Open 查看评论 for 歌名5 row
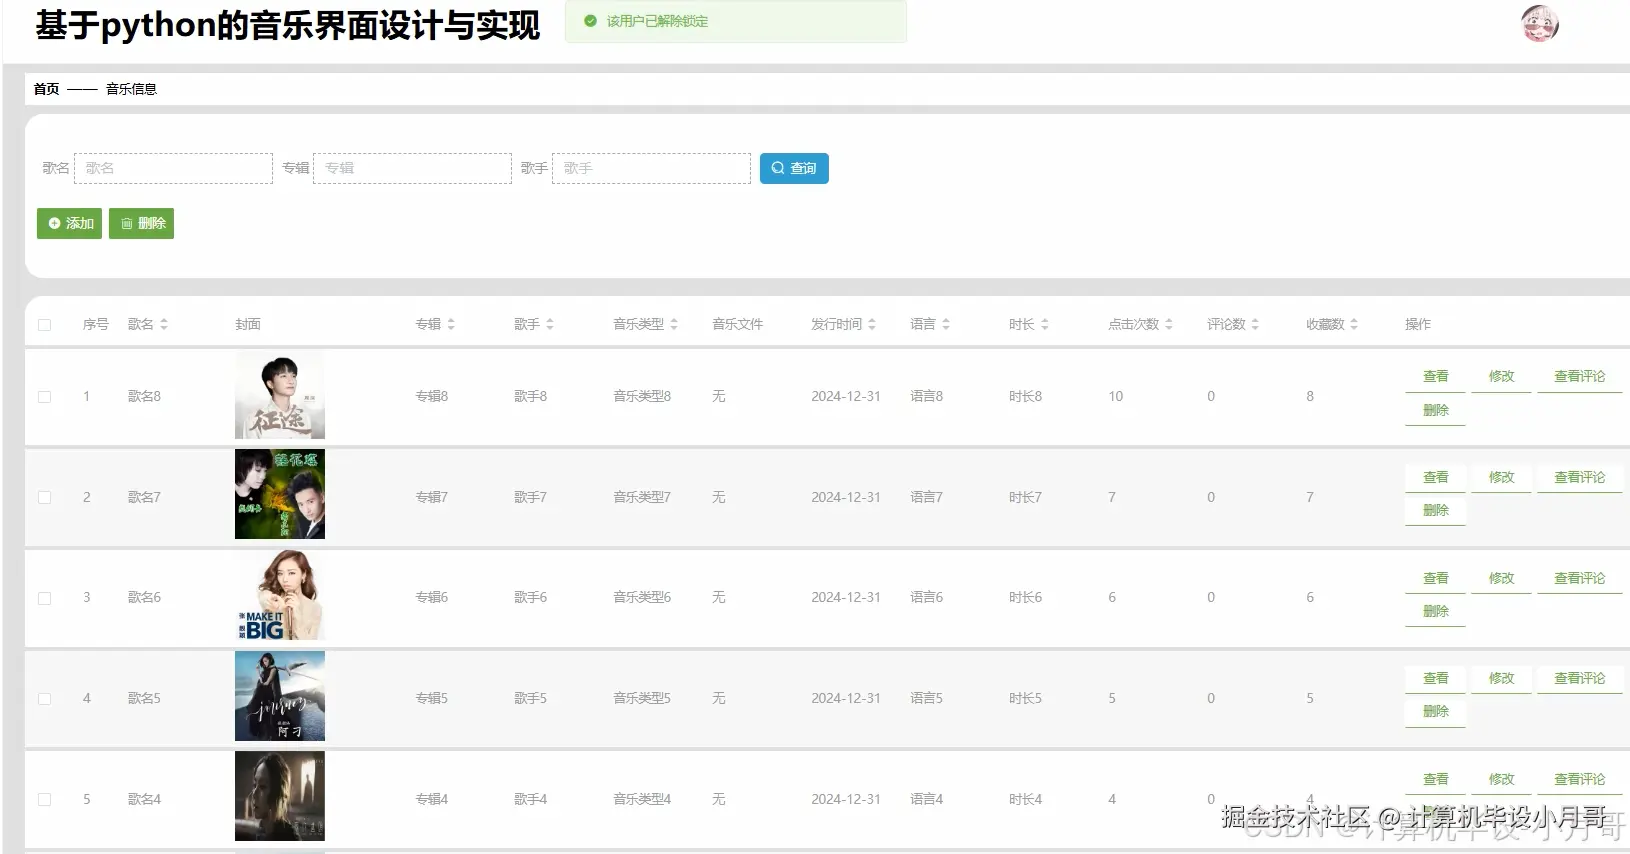Viewport: 1630px width, 854px height. tap(1579, 678)
